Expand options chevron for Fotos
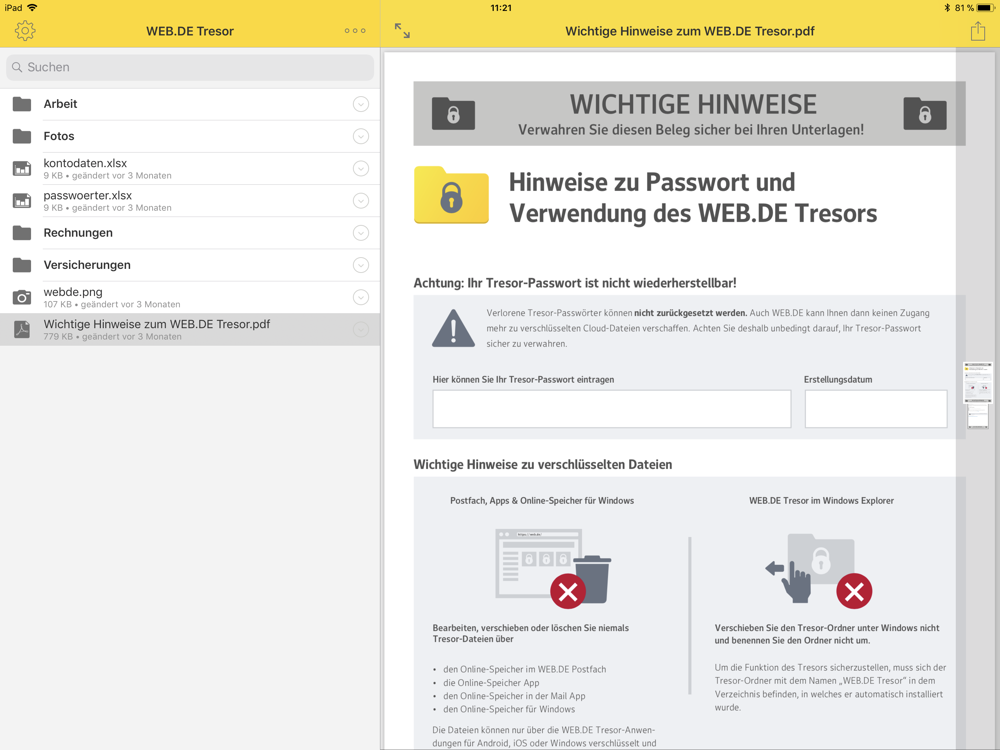This screenshot has height=750, width=1000. 361,136
